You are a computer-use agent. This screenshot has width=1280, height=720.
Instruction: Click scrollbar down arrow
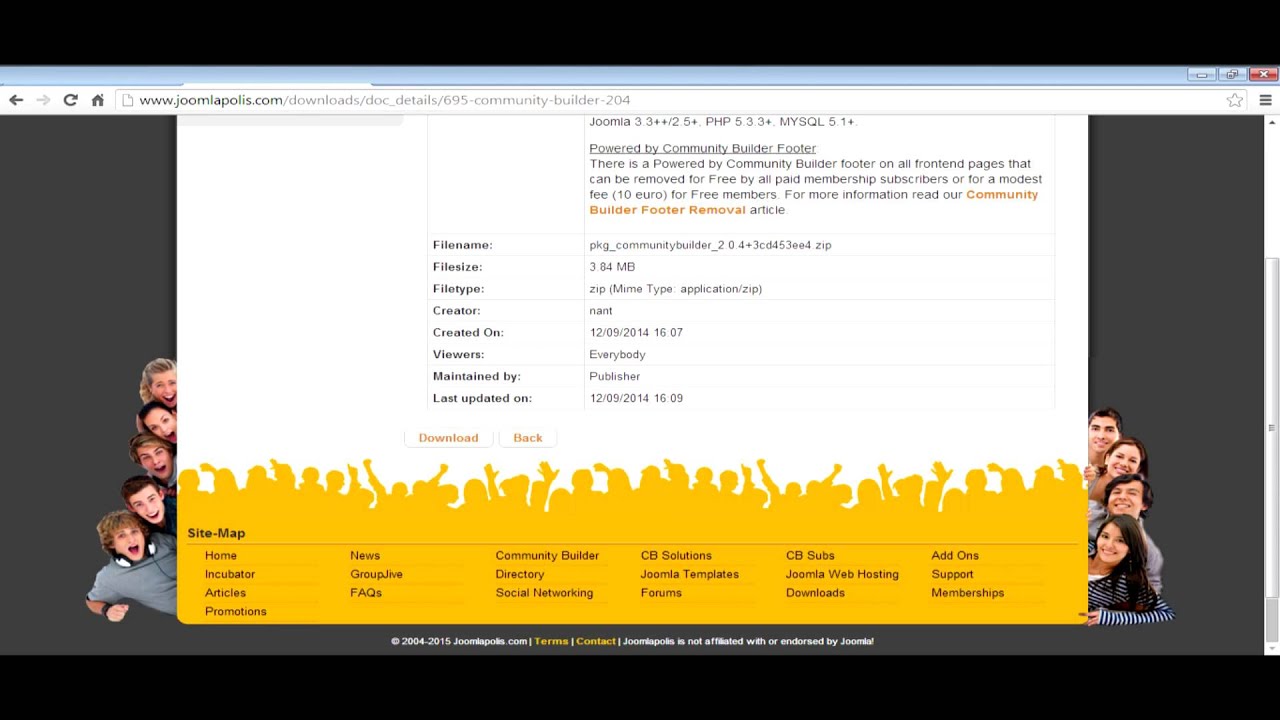tap(1272, 648)
